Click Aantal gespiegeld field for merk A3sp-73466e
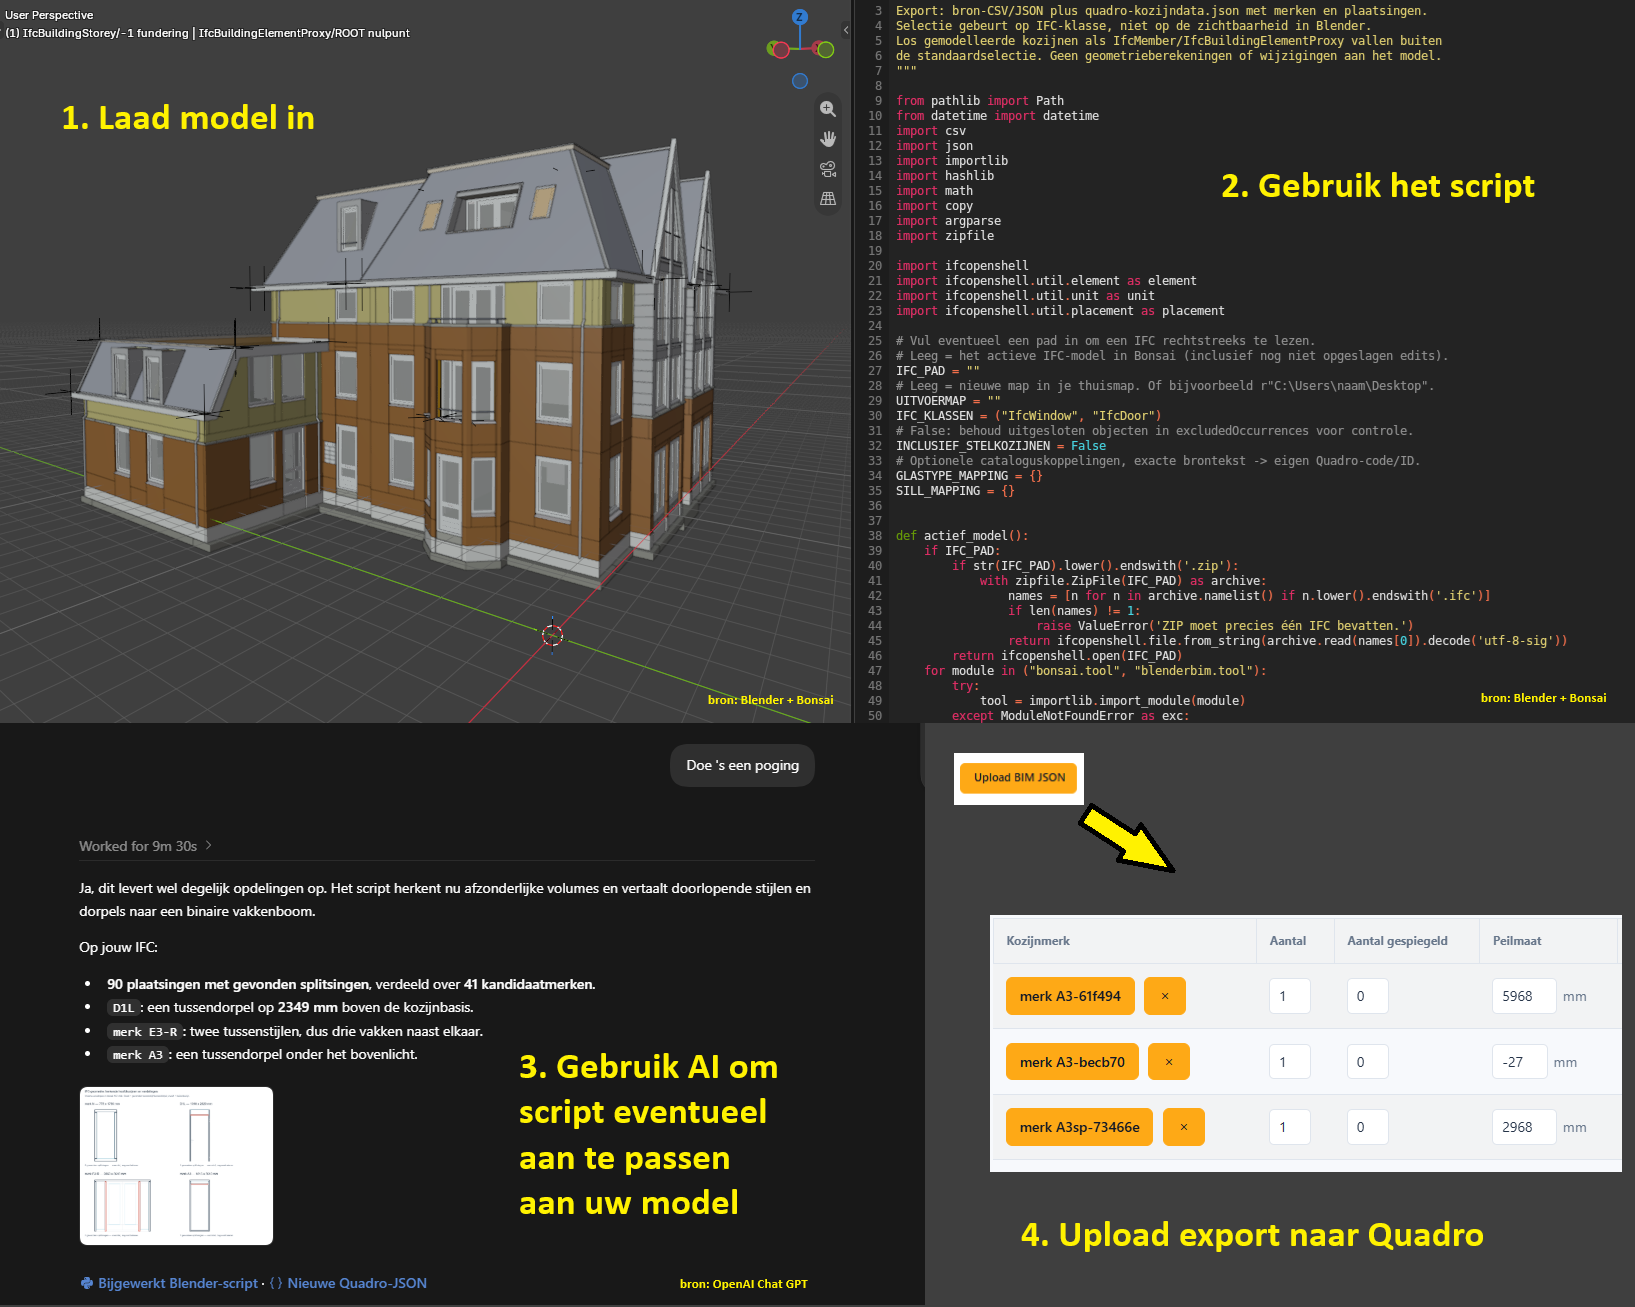Screen dimensions: 1635x1307 pos(1367,1127)
